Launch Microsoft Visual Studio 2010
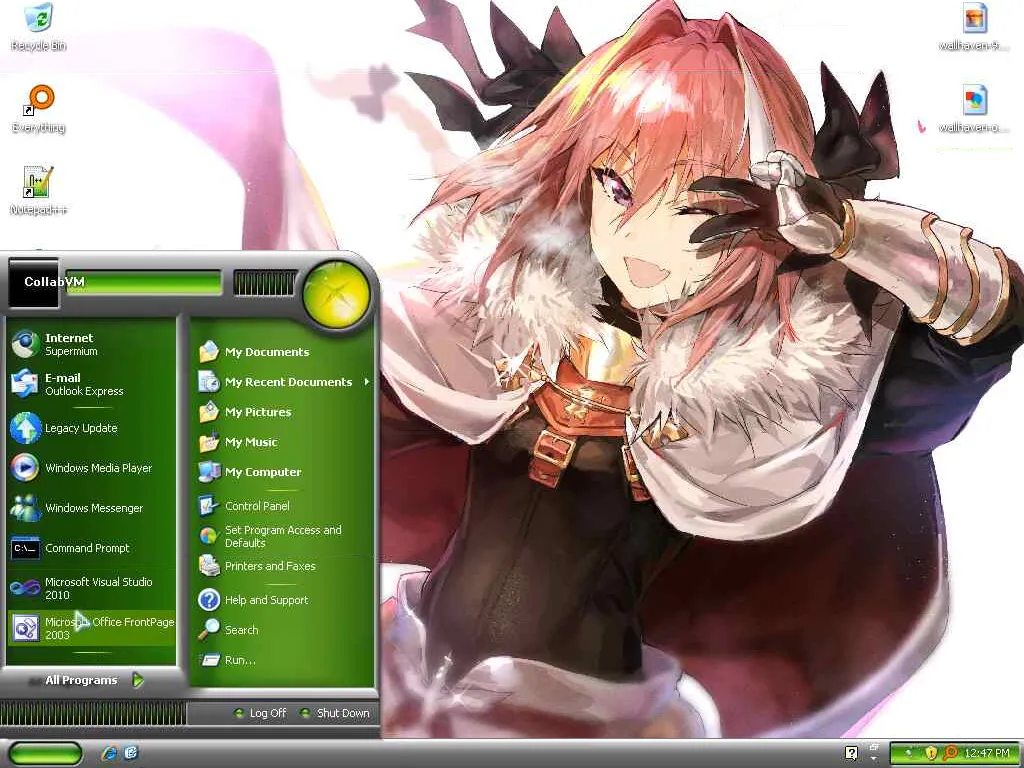The height and width of the screenshot is (768, 1024). (91, 588)
